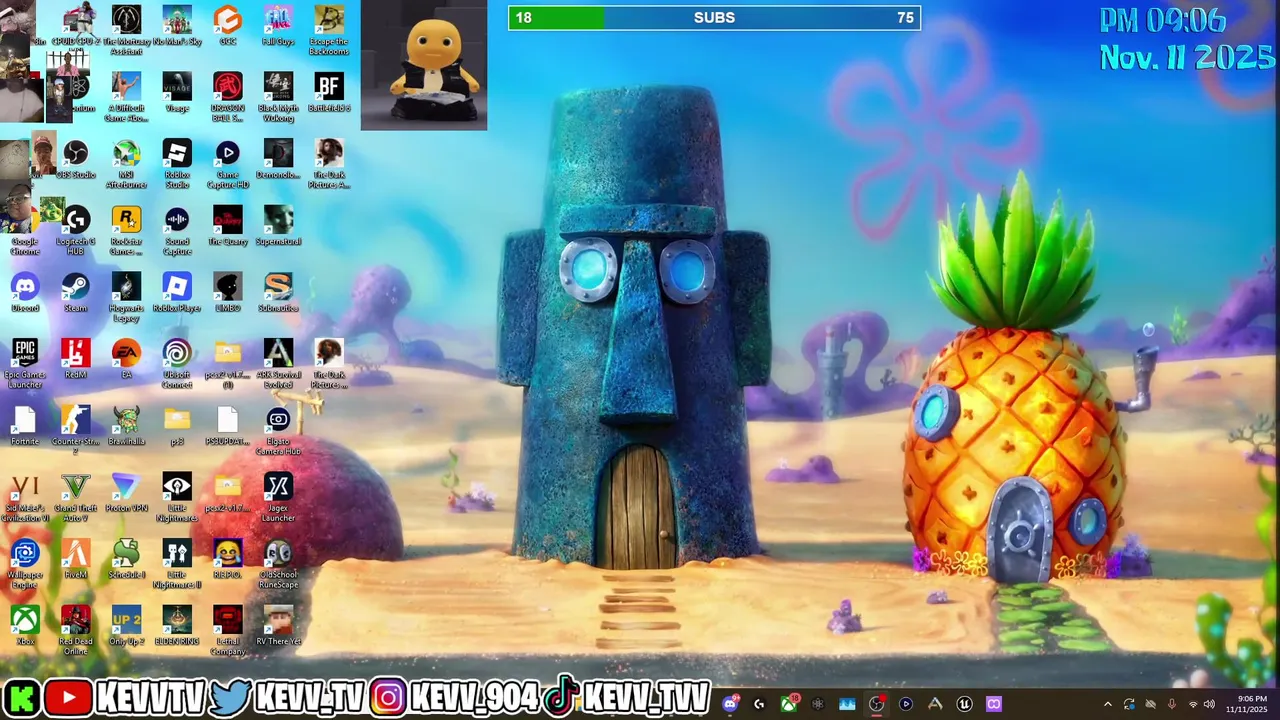The width and height of the screenshot is (1280, 720).
Task: Open Sid Meier's Civilization VI shortcut
Action: (25, 498)
